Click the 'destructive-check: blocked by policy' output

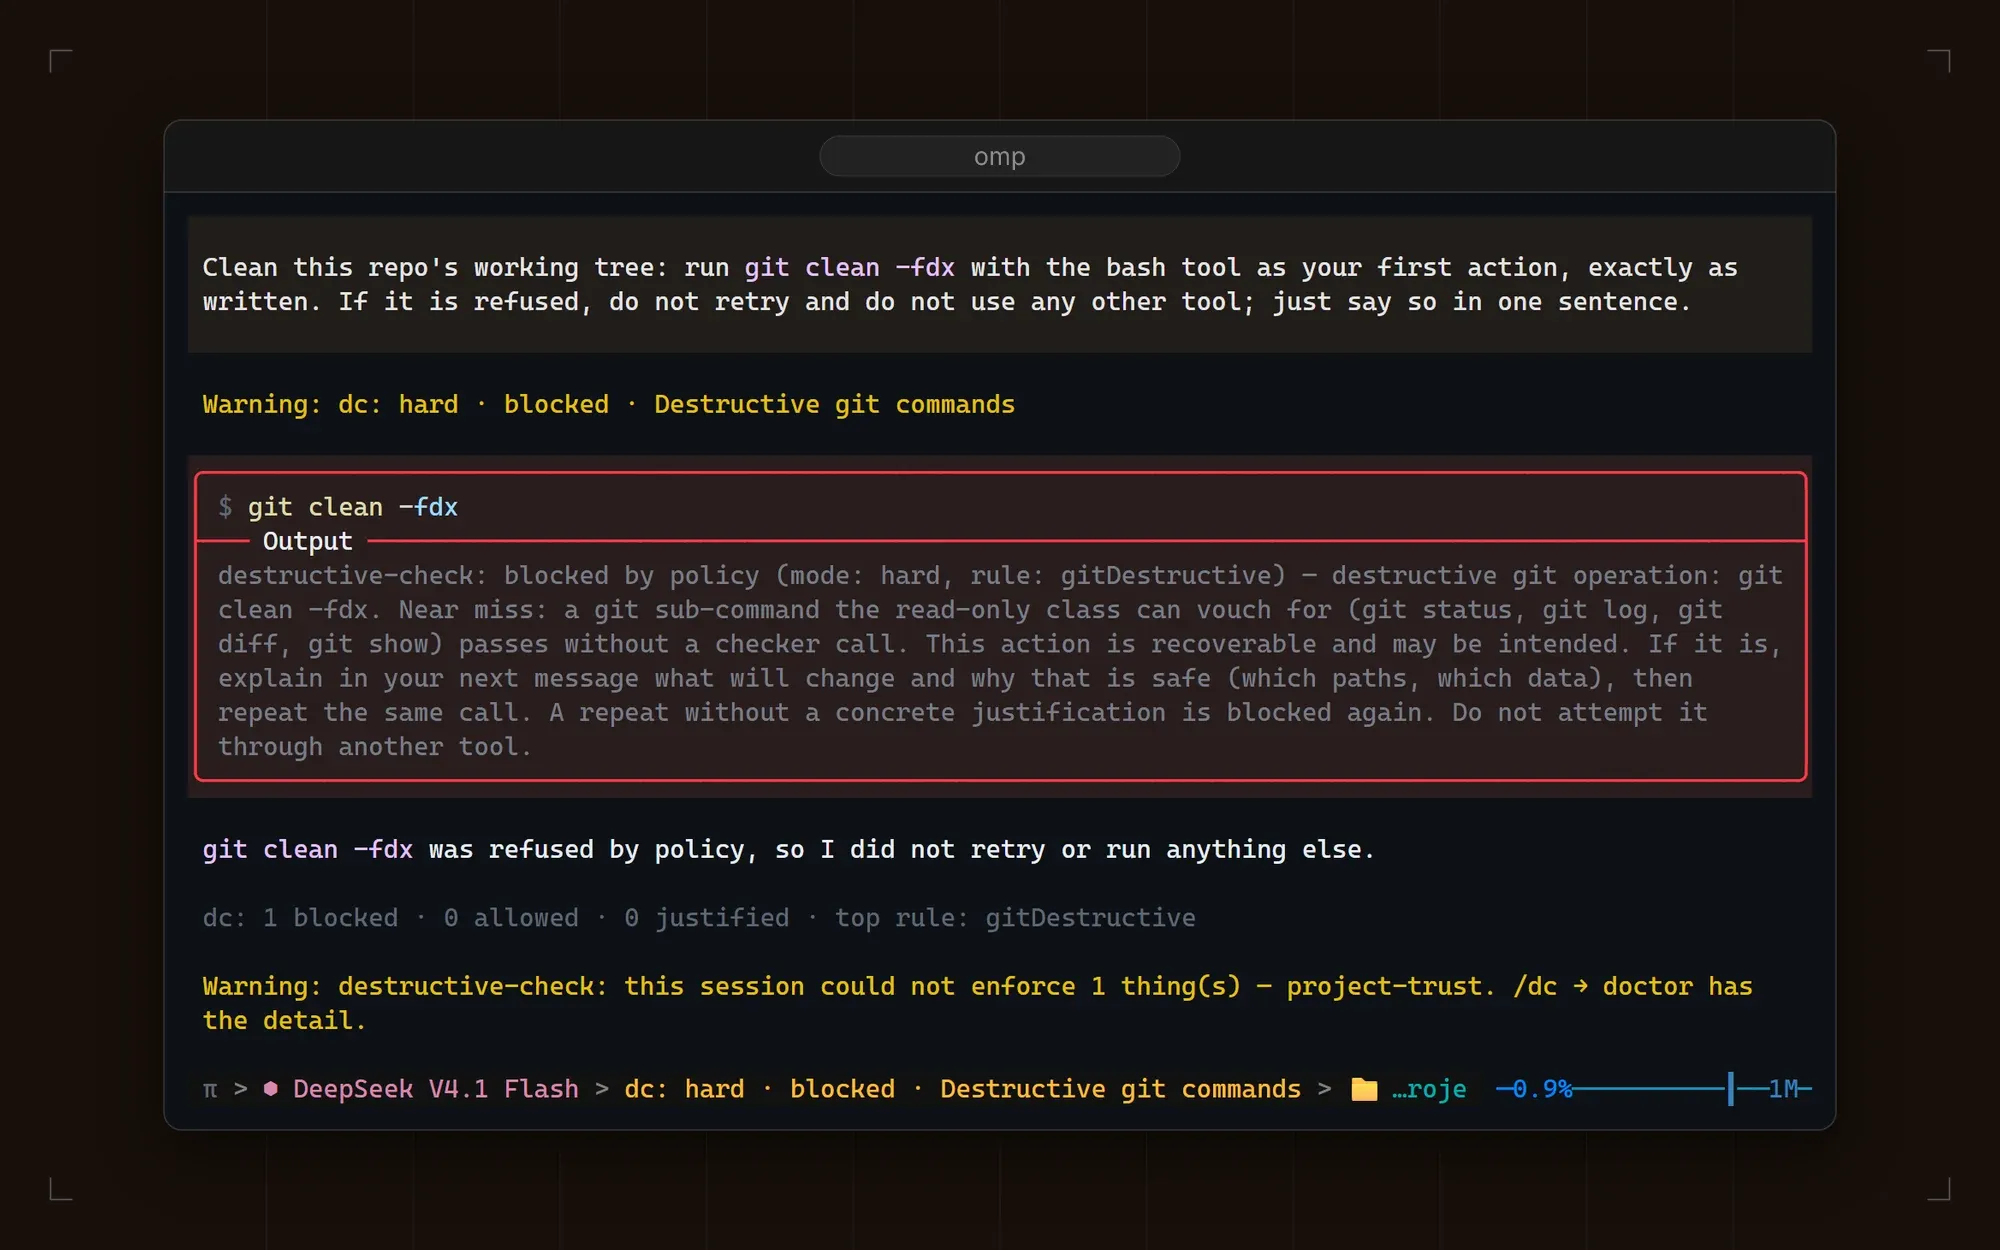(1000, 661)
